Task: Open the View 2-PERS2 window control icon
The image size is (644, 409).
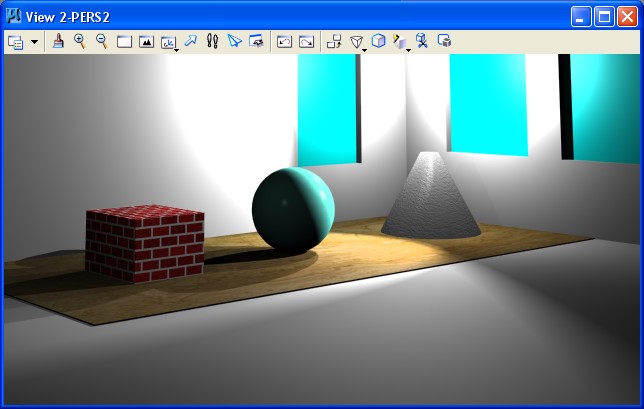Action: [14, 16]
